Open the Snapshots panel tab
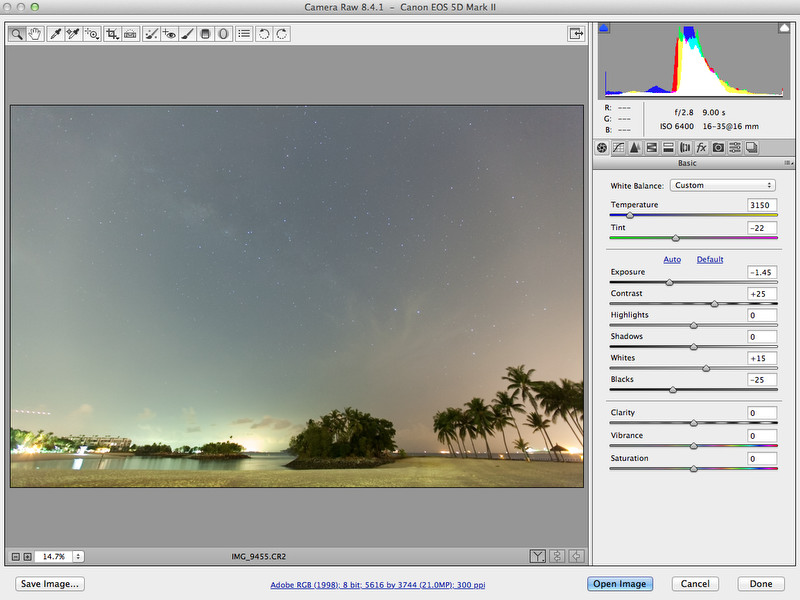800x600 pixels. point(752,147)
